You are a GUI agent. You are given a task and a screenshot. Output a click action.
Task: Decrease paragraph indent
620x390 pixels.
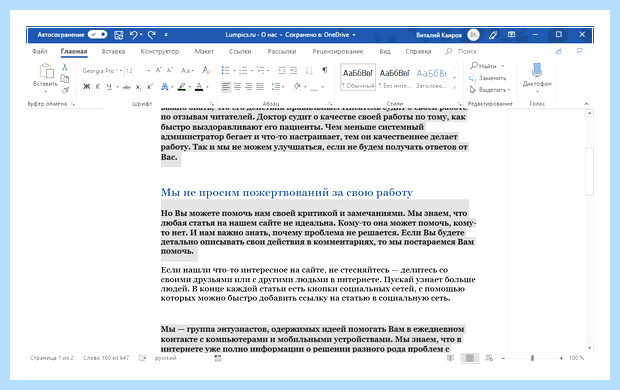click(282, 70)
